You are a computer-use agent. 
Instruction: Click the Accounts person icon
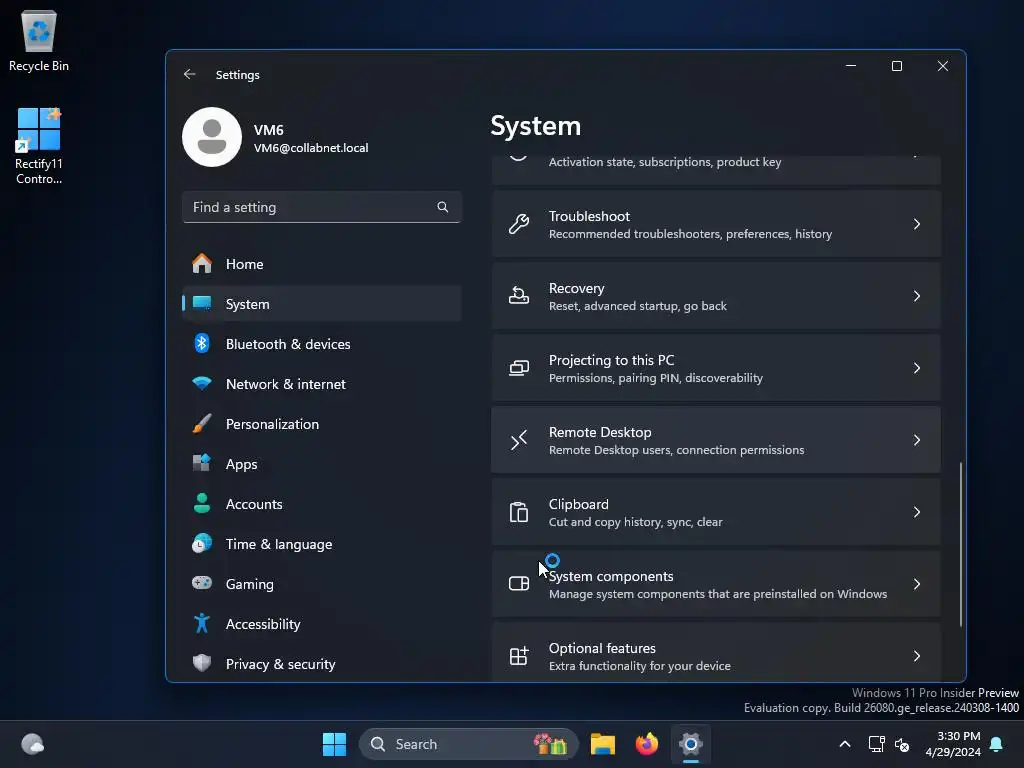pos(202,504)
